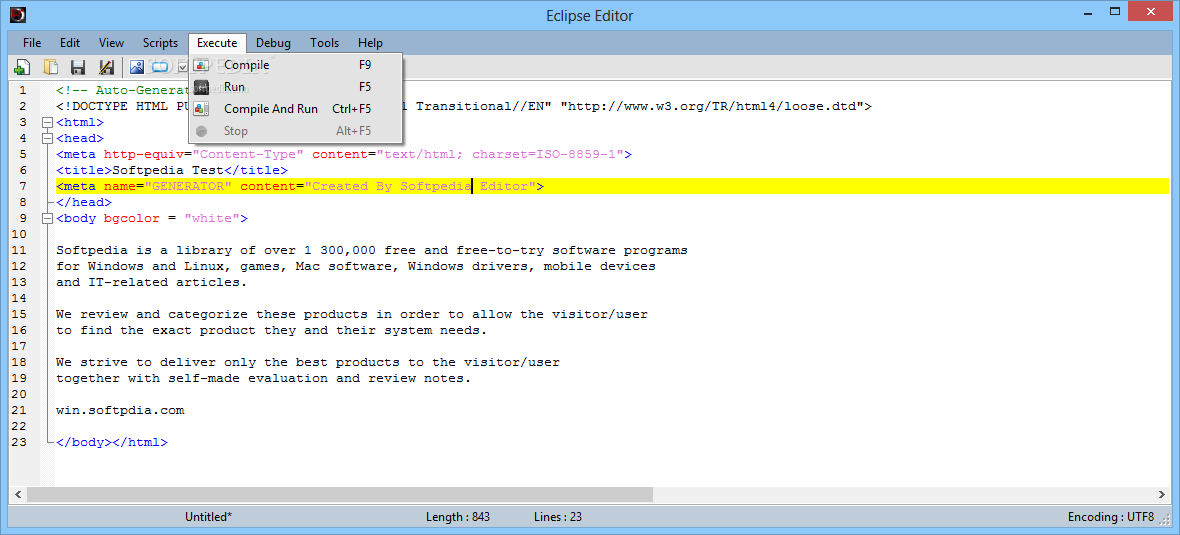Click 'Lines : 23' in the status bar
The width and height of the screenshot is (1180, 535).
[x=558, y=517]
